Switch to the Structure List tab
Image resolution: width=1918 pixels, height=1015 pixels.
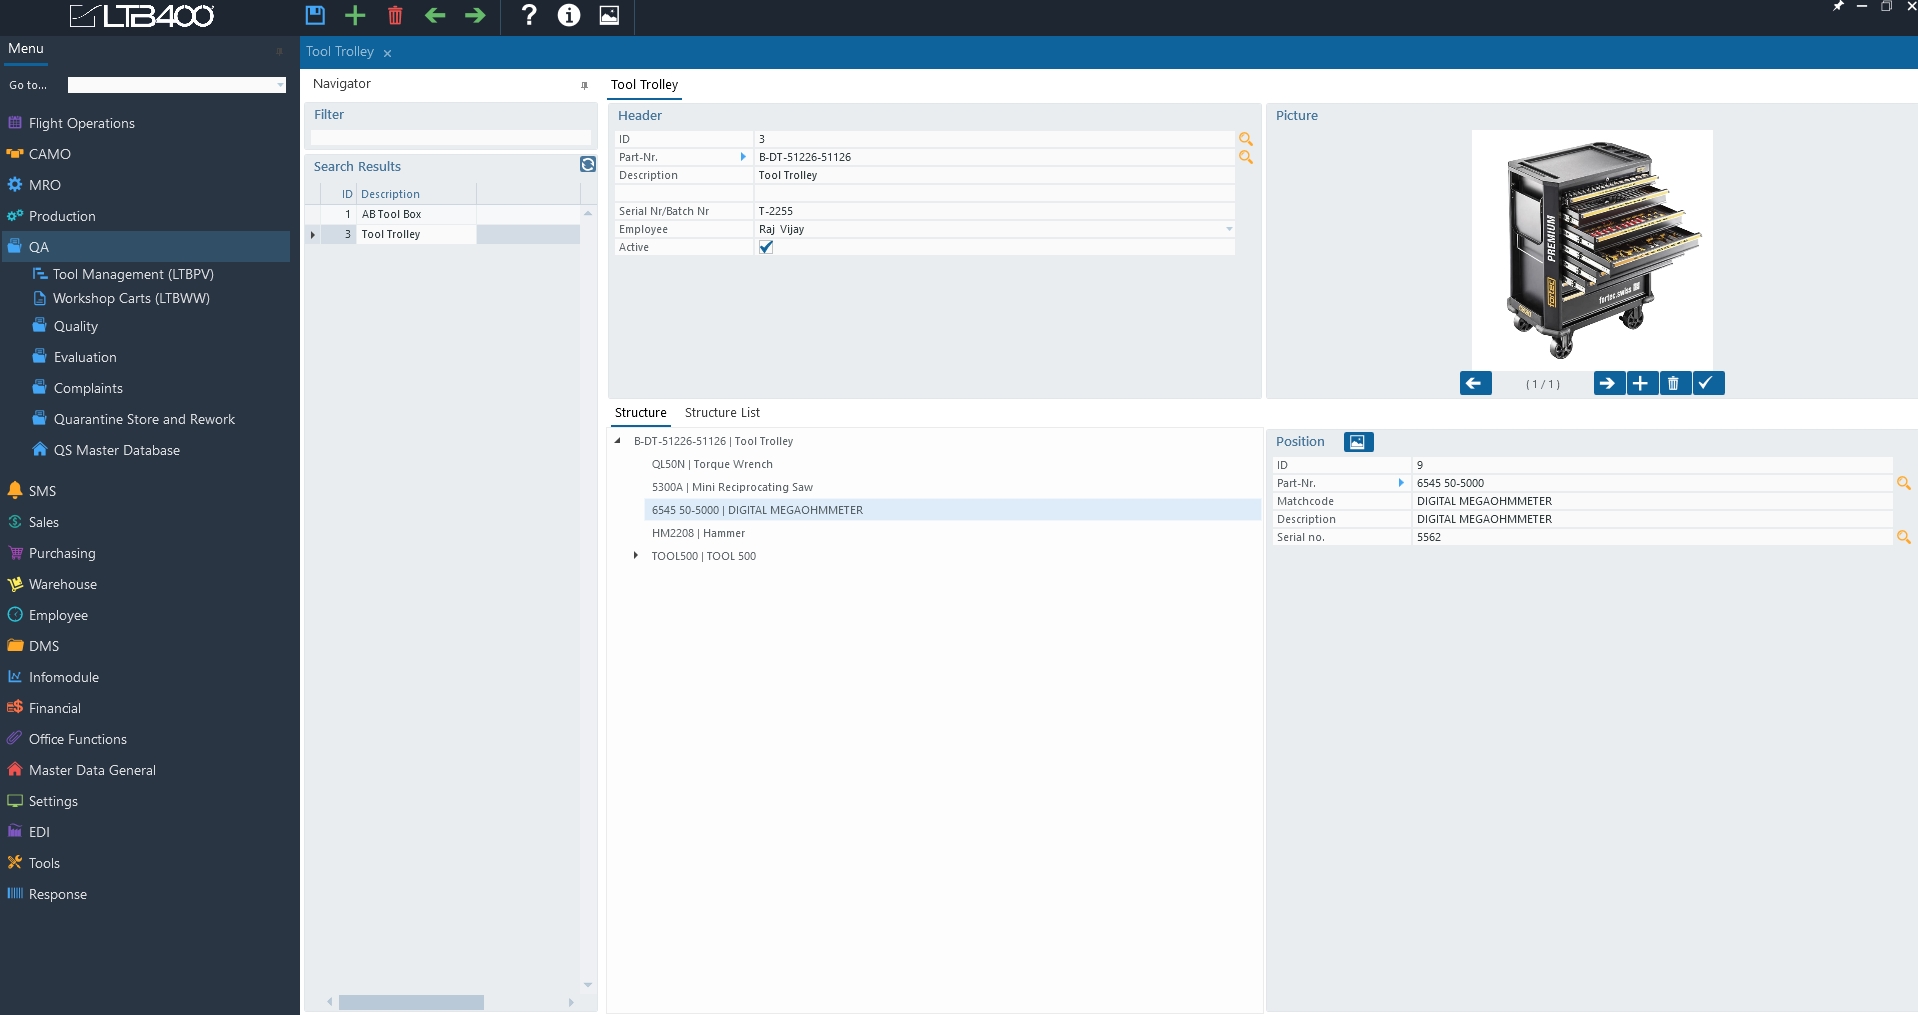tap(722, 413)
